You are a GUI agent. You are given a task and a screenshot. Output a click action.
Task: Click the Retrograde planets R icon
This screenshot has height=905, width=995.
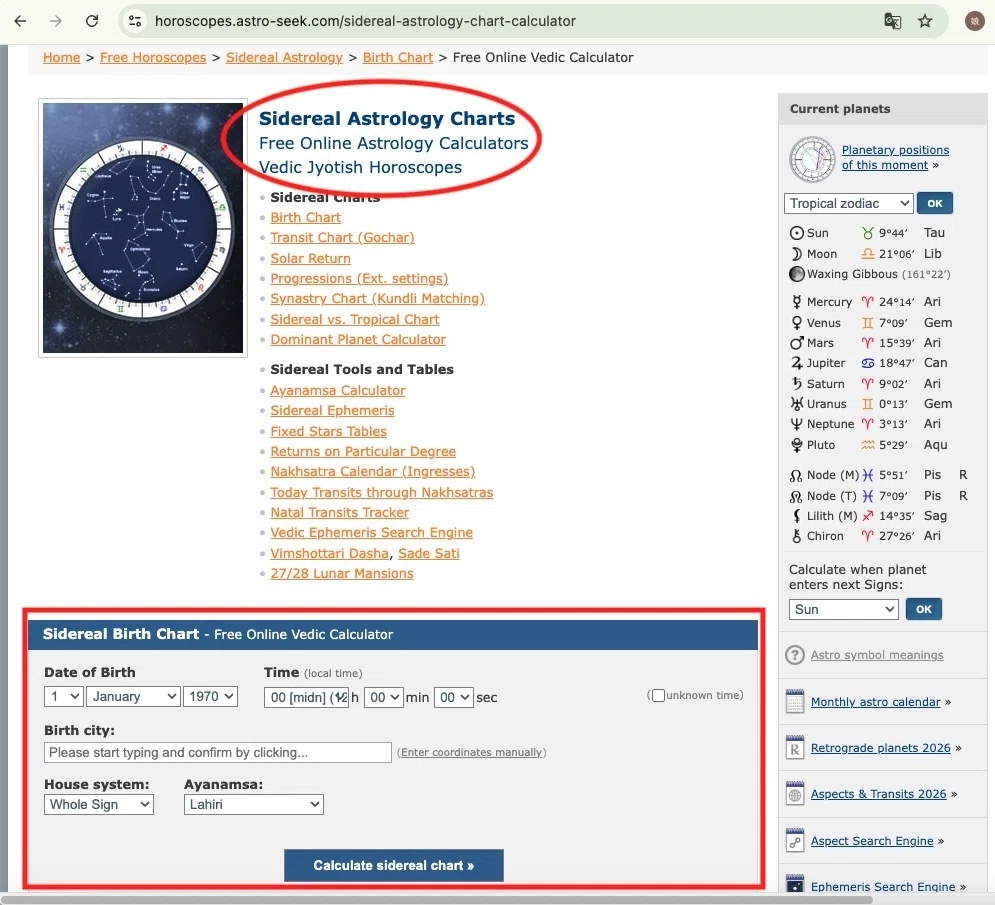(795, 748)
